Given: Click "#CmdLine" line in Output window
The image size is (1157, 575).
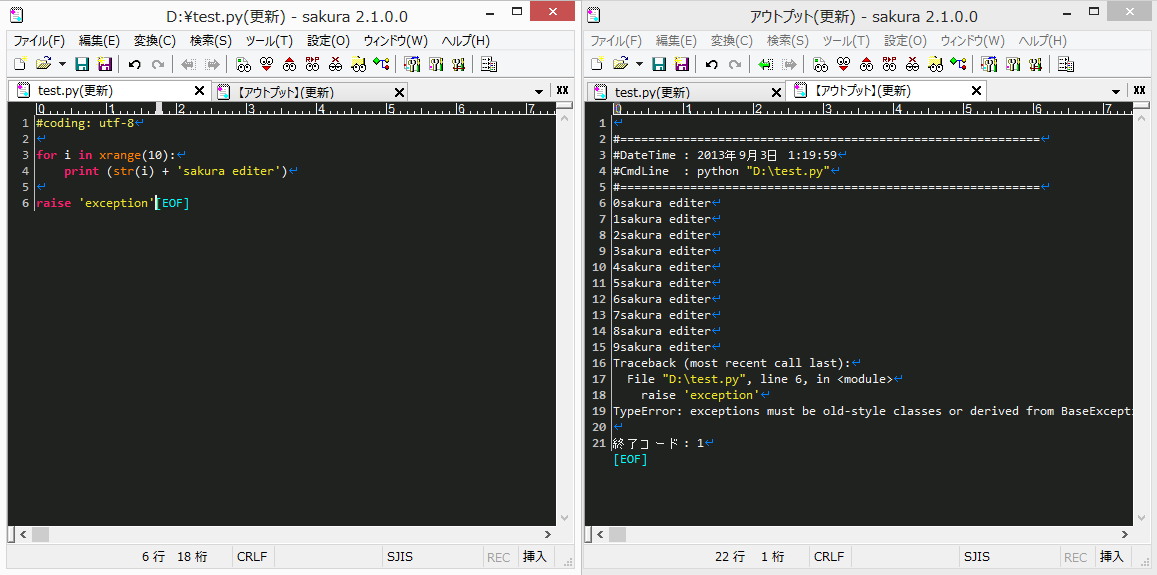Looking at the screenshot, I should point(722,171).
